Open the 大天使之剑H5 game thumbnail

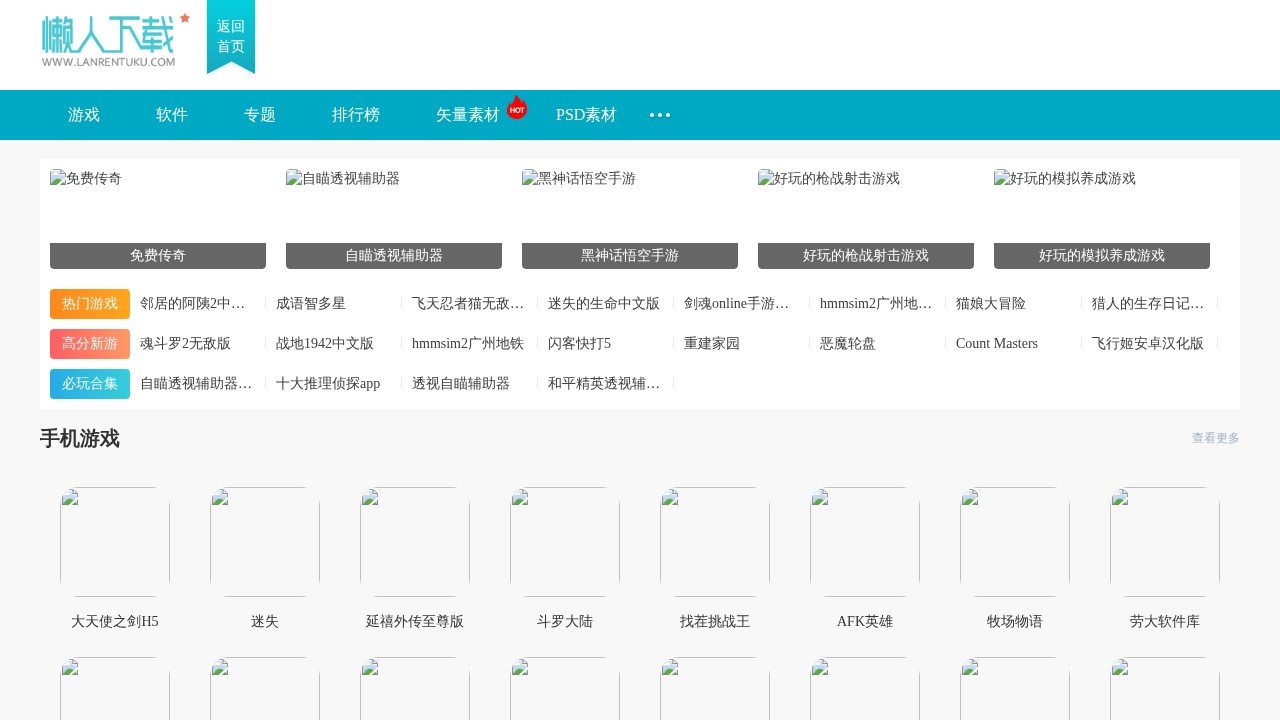pyautogui.click(x=114, y=540)
